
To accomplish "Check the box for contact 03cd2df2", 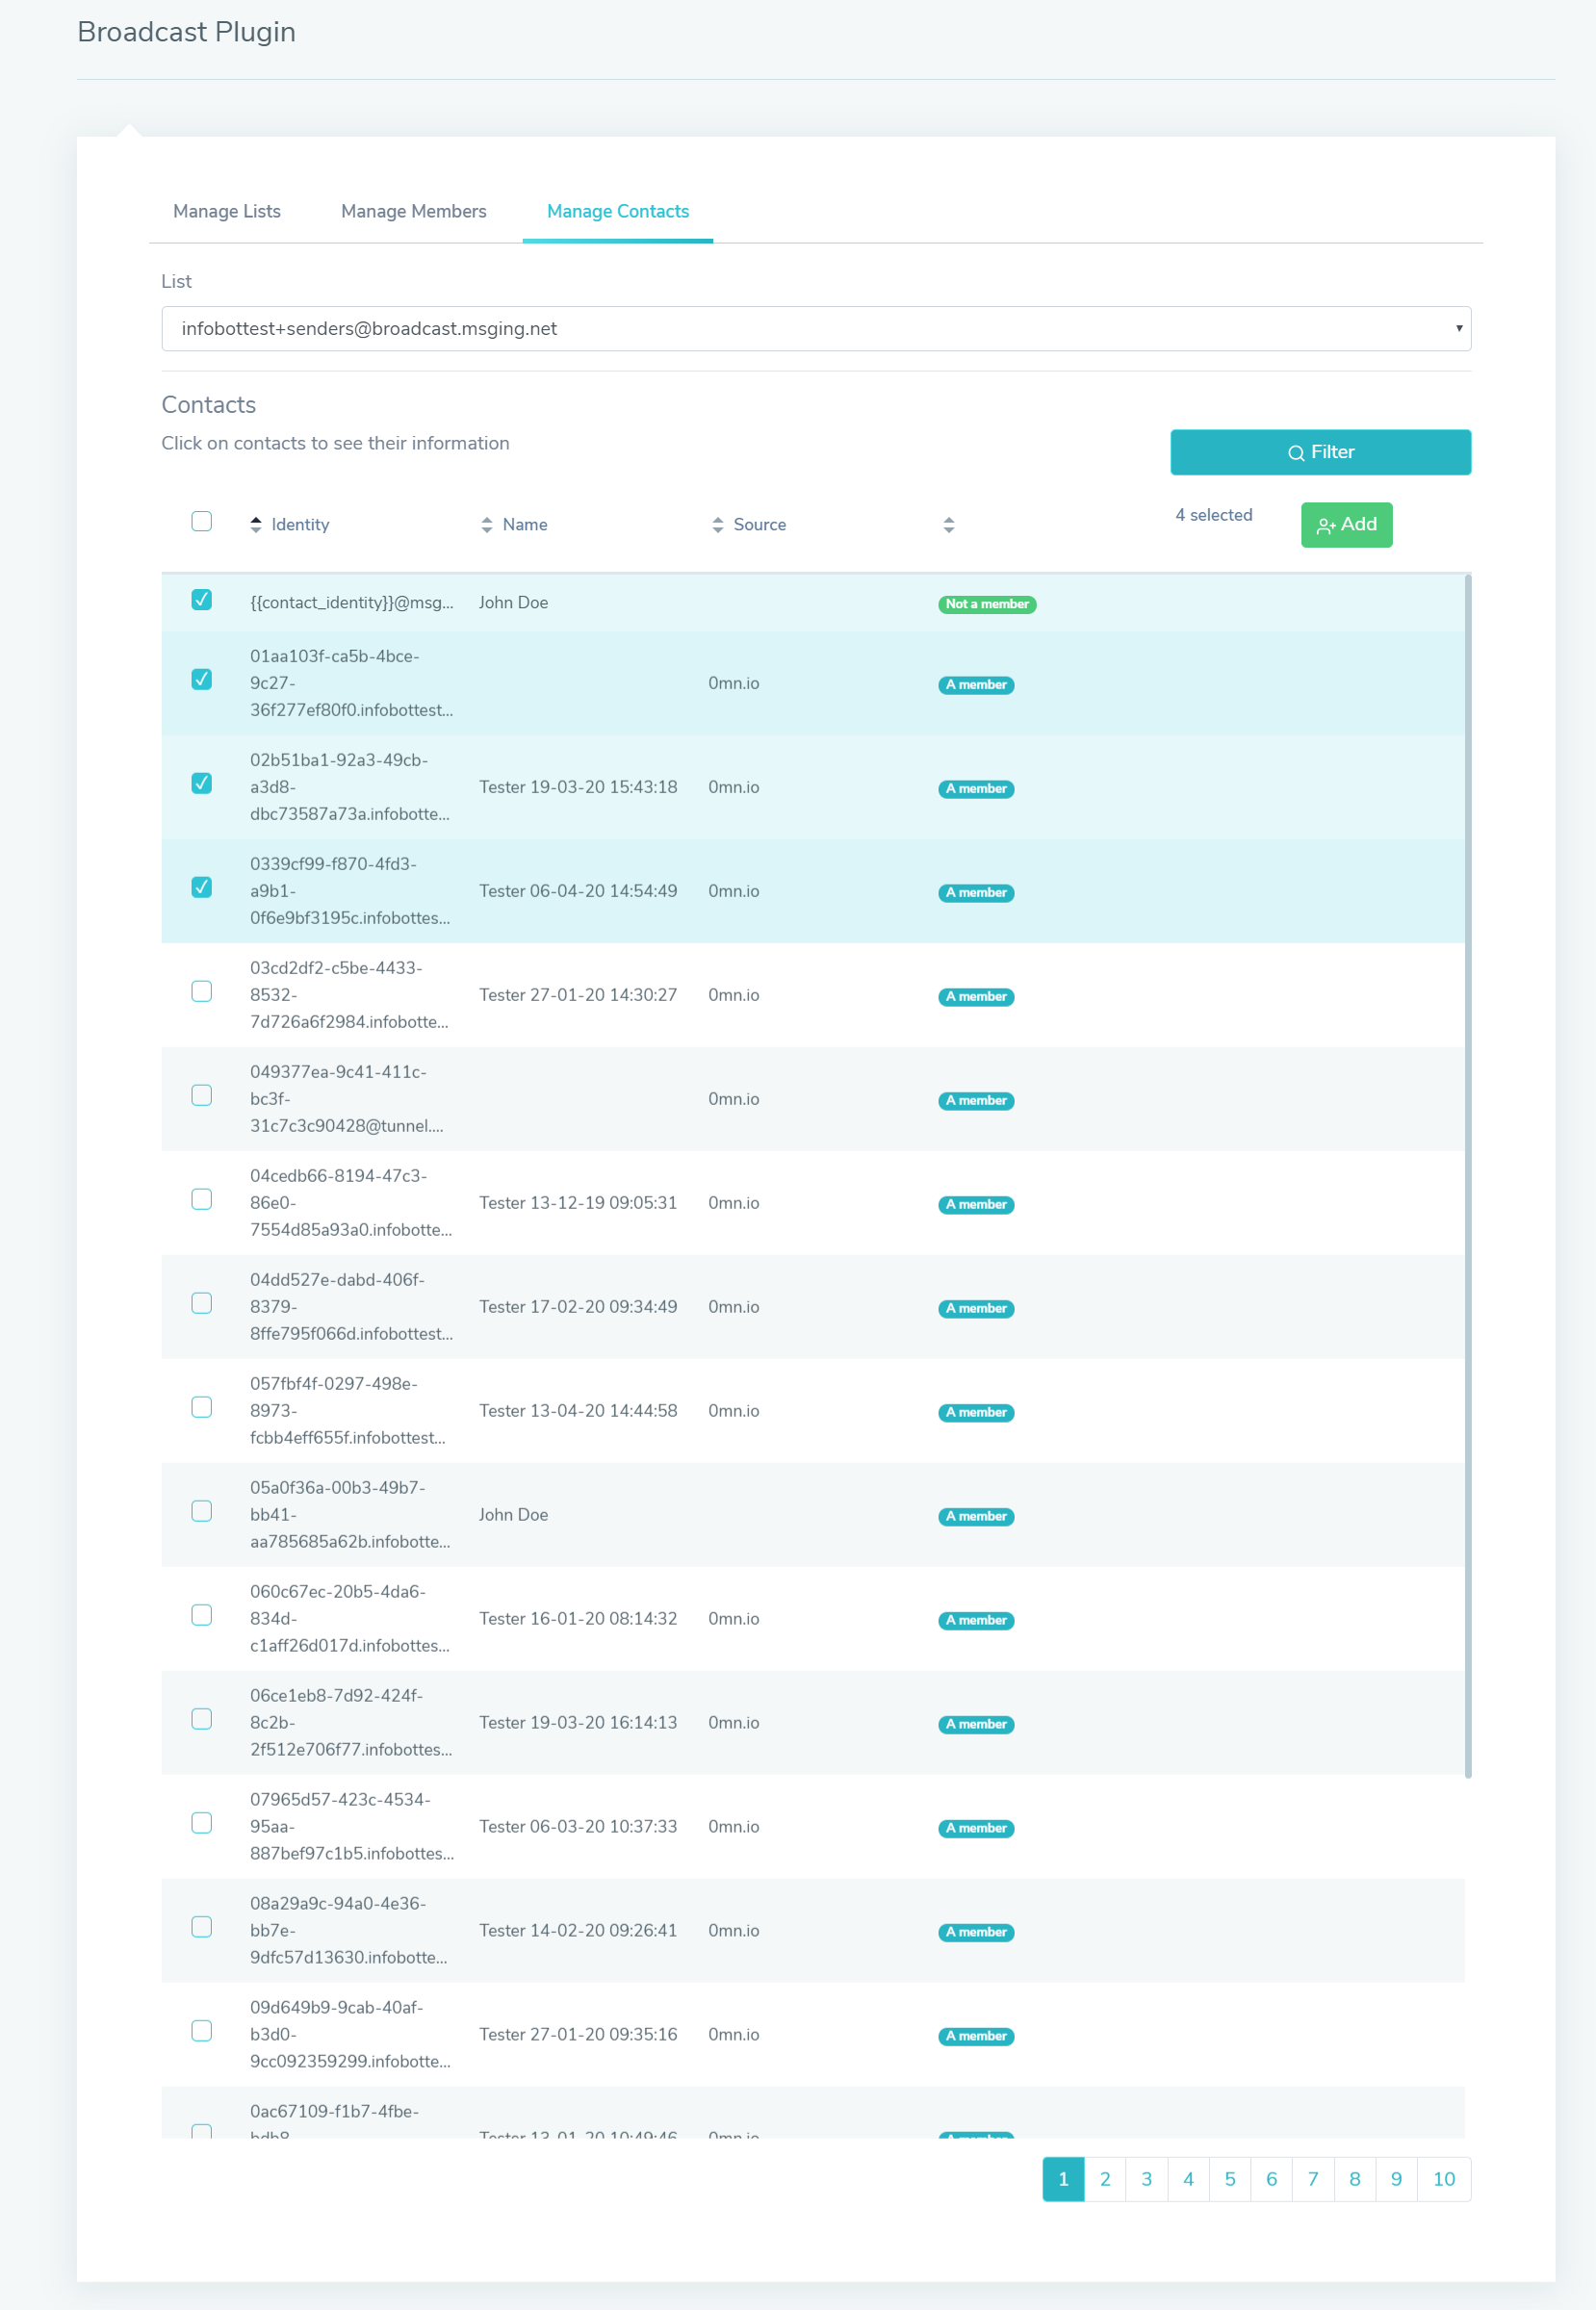I will click(x=202, y=992).
